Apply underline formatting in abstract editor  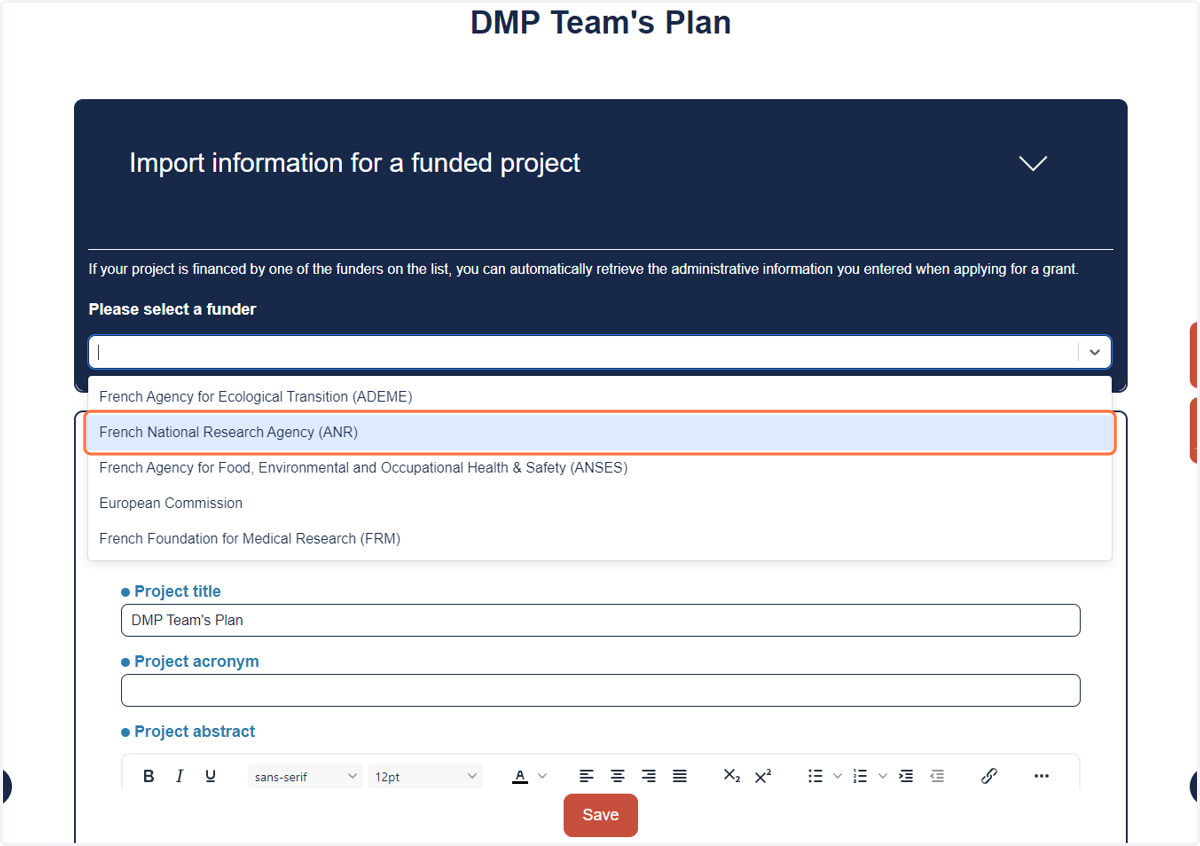210,776
